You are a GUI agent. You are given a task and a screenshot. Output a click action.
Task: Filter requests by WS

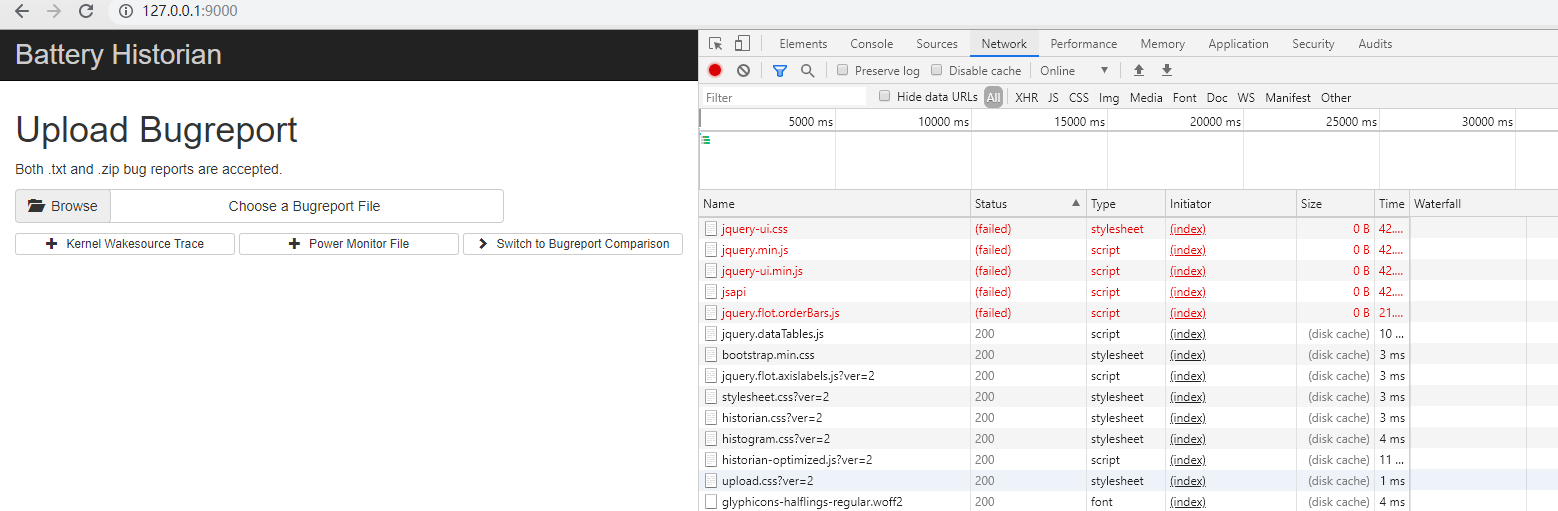(1246, 98)
